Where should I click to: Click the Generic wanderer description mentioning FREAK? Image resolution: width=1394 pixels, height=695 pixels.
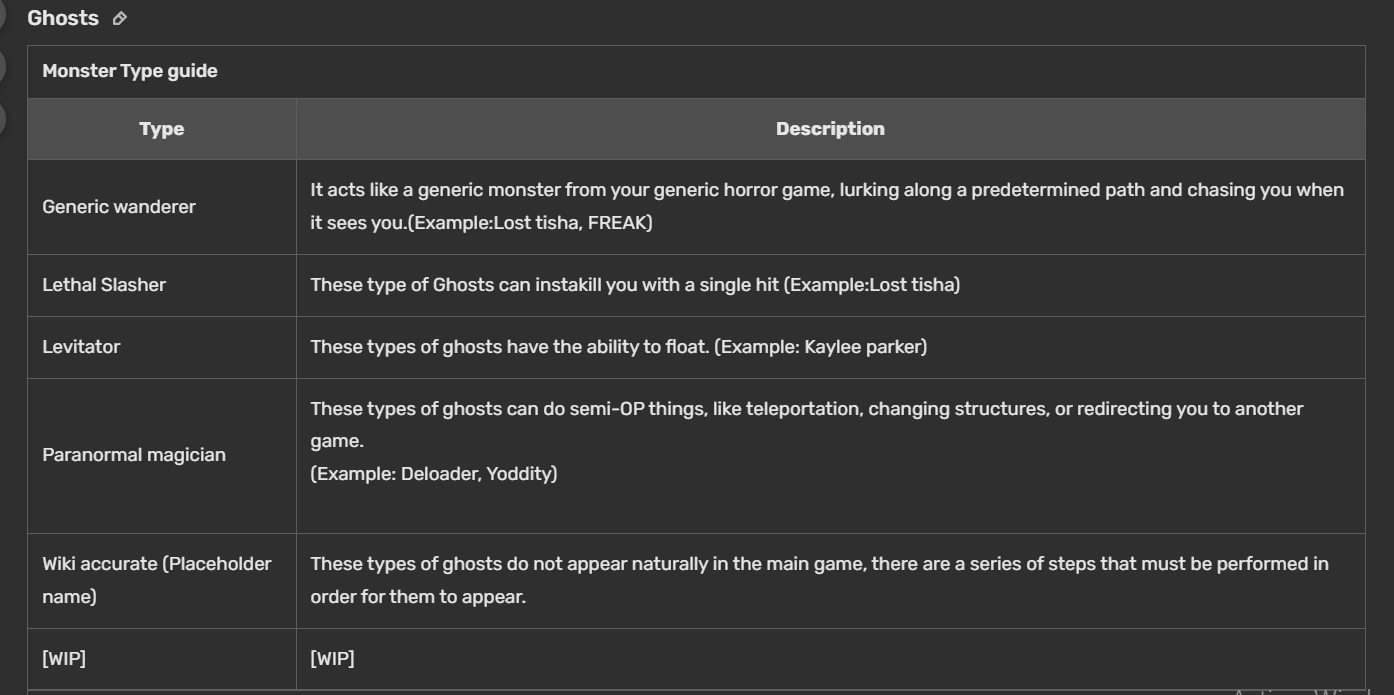pos(827,206)
